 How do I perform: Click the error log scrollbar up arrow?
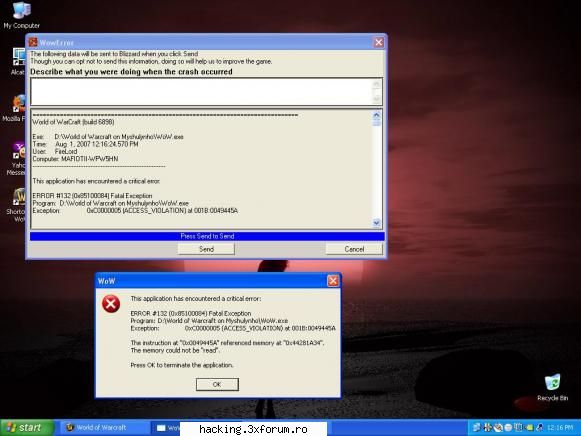tap(376, 115)
